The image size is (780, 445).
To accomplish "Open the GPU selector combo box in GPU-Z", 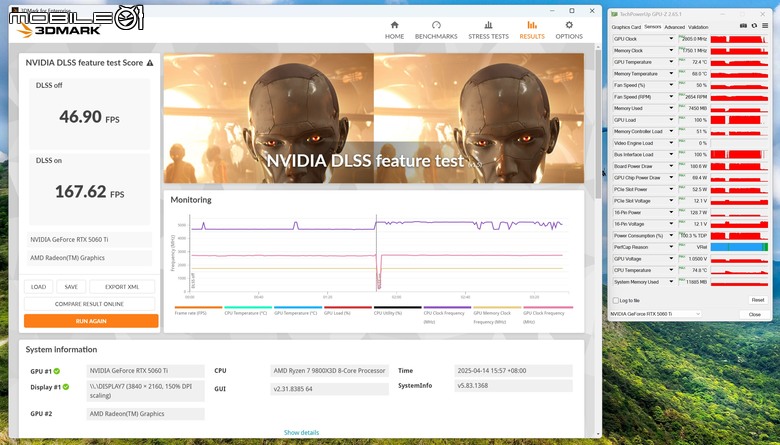I will point(656,314).
